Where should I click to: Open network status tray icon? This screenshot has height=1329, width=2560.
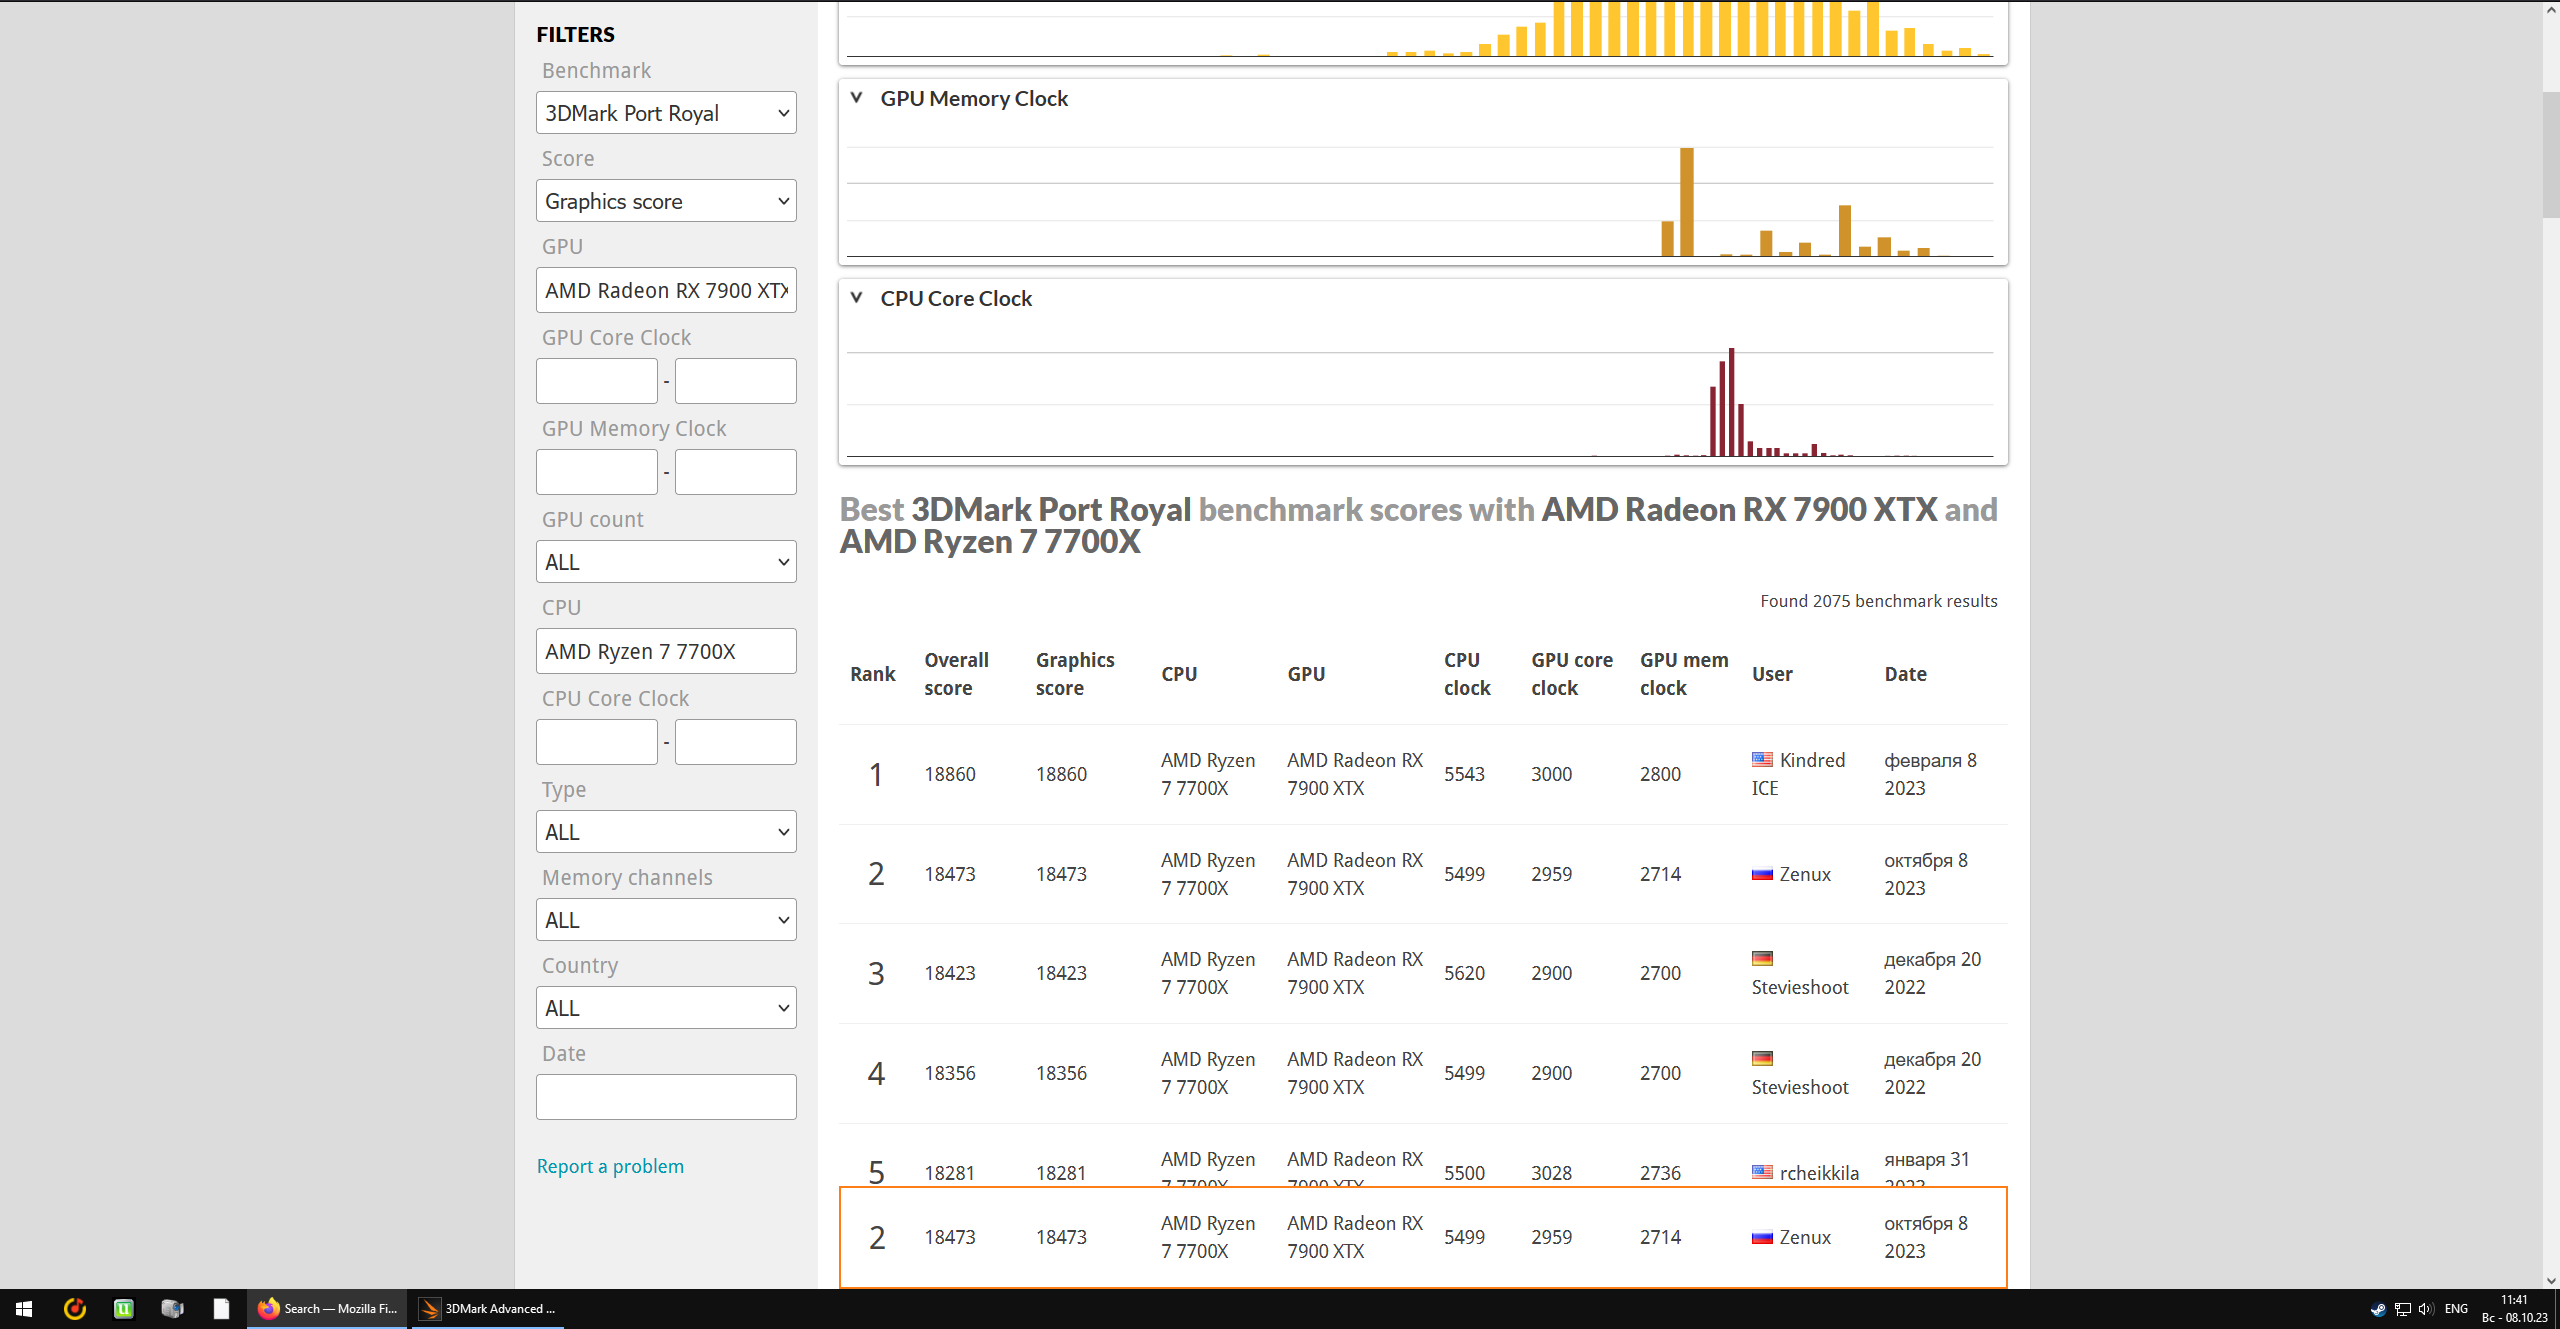tap(2402, 1309)
